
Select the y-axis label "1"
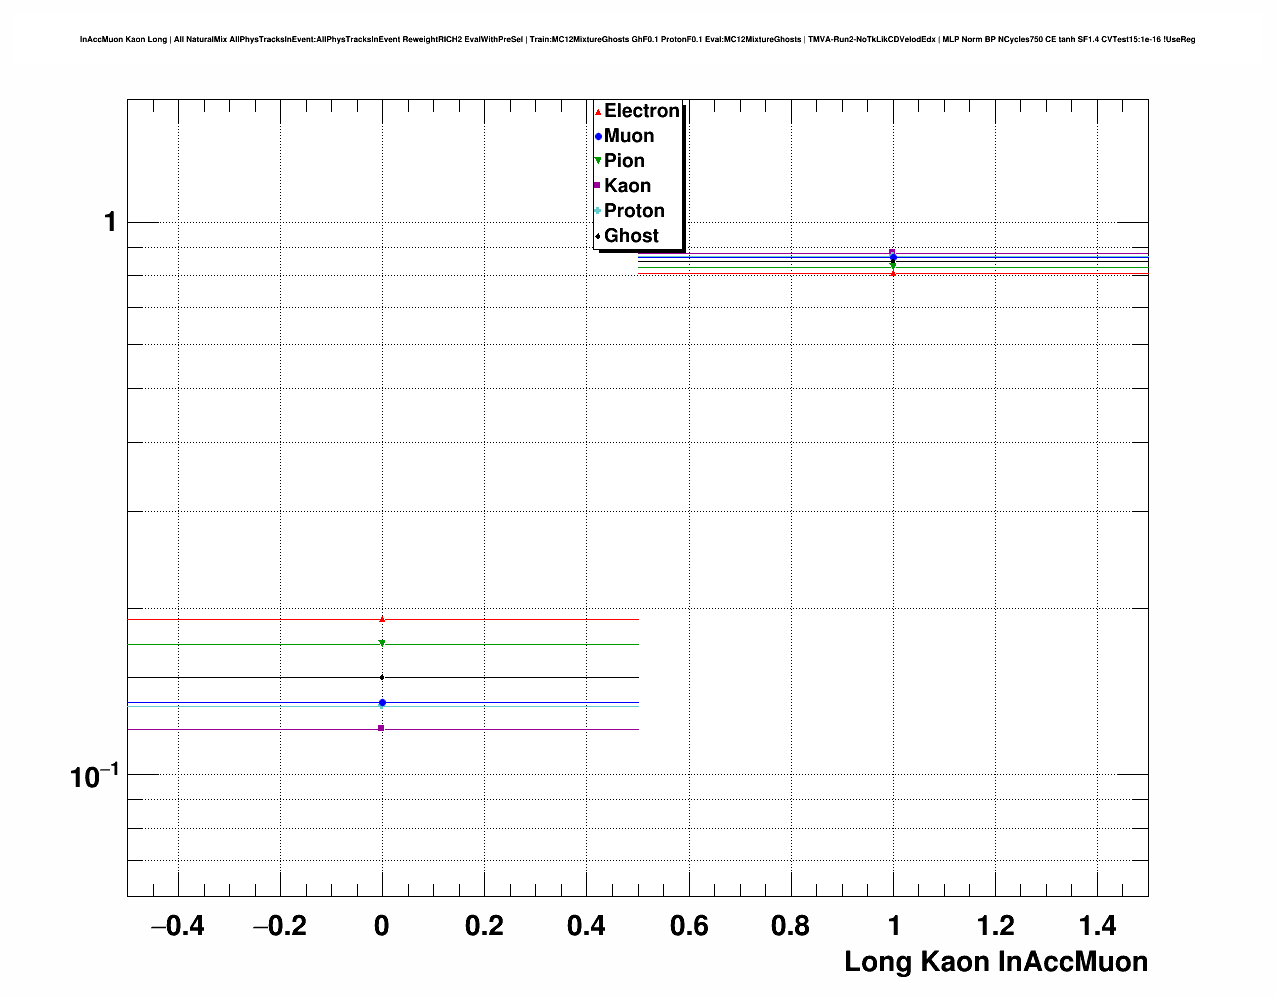coord(110,222)
